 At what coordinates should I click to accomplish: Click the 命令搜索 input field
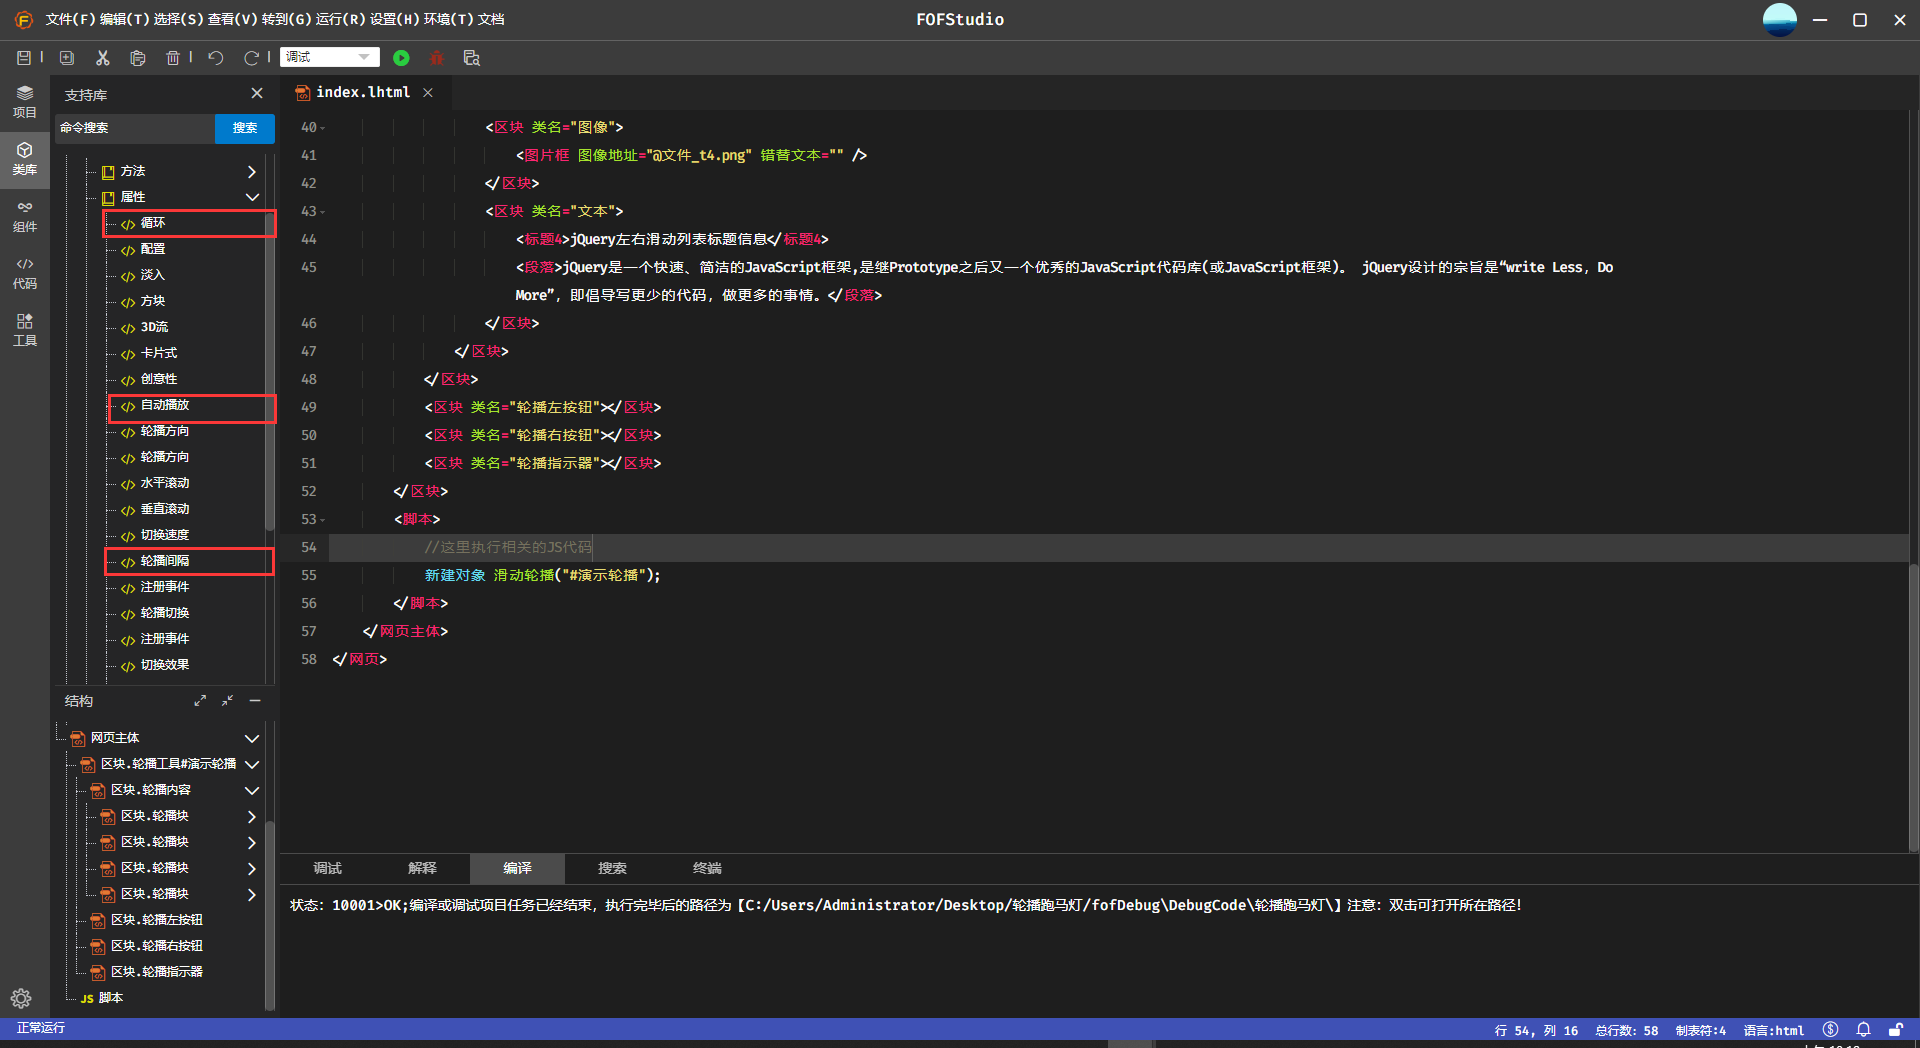(x=135, y=128)
